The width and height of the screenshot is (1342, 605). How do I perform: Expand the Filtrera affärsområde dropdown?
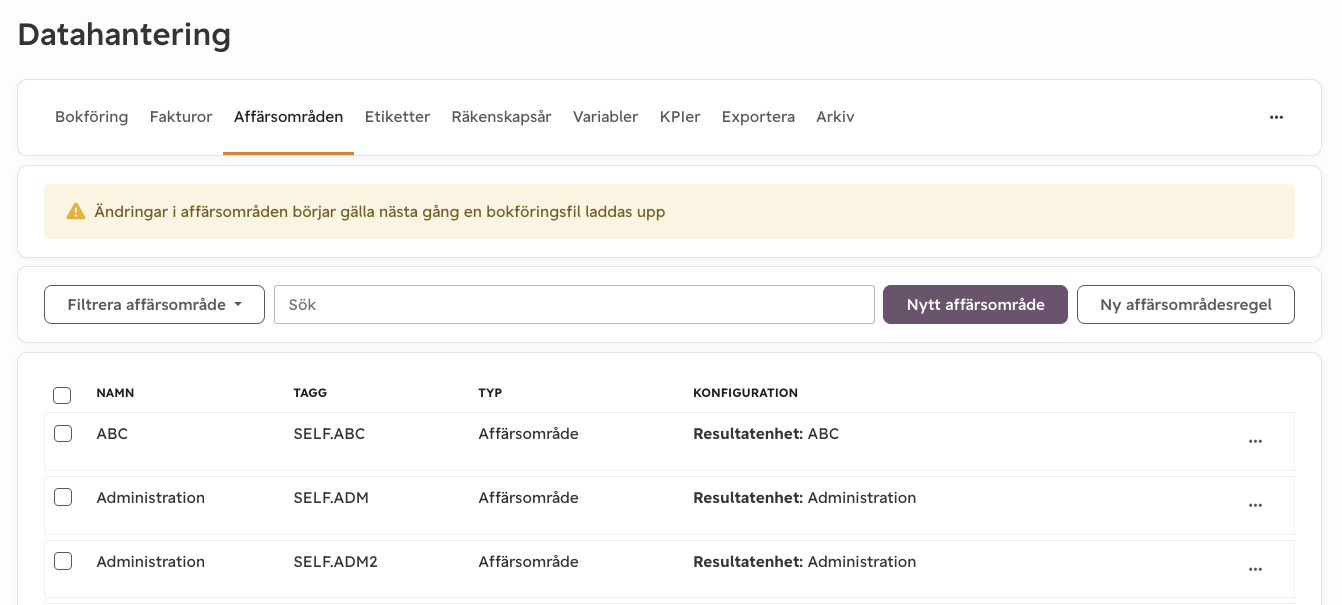[154, 305]
